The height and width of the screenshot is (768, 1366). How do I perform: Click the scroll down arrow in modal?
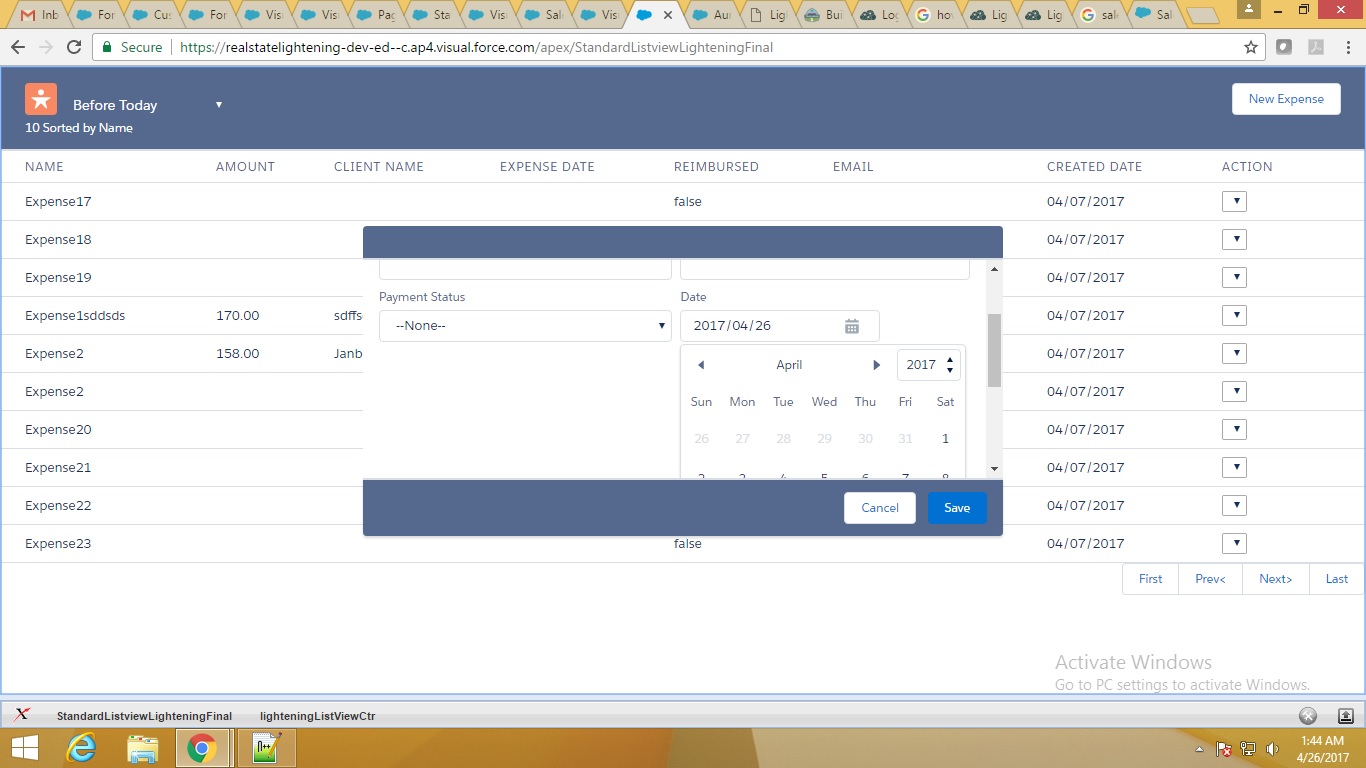point(994,469)
